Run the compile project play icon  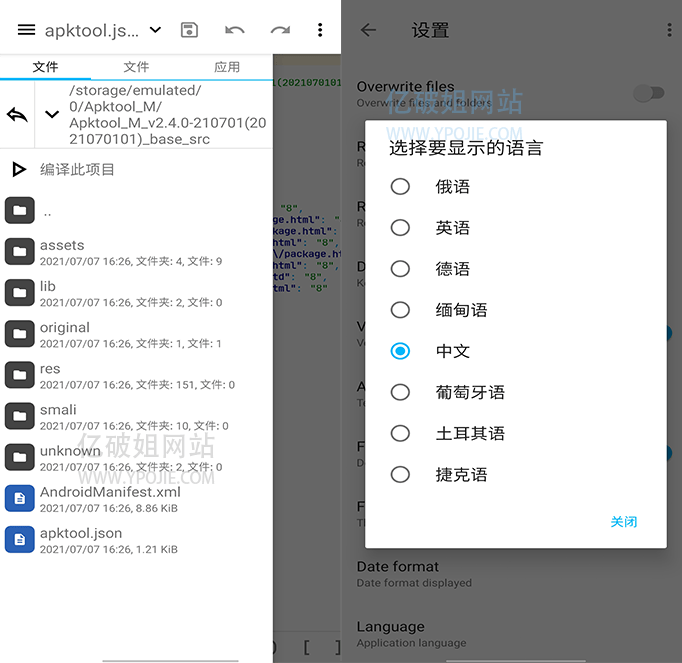click(x=19, y=169)
